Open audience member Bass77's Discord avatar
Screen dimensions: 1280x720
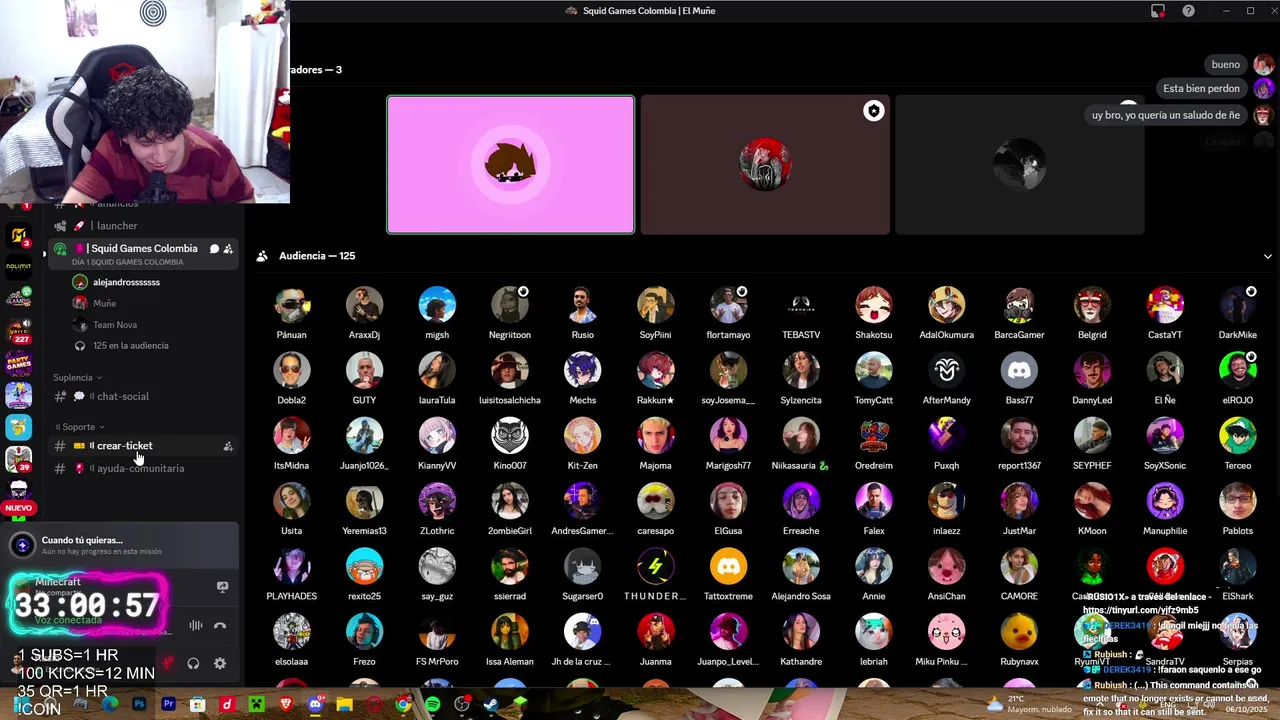point(1019,370)
